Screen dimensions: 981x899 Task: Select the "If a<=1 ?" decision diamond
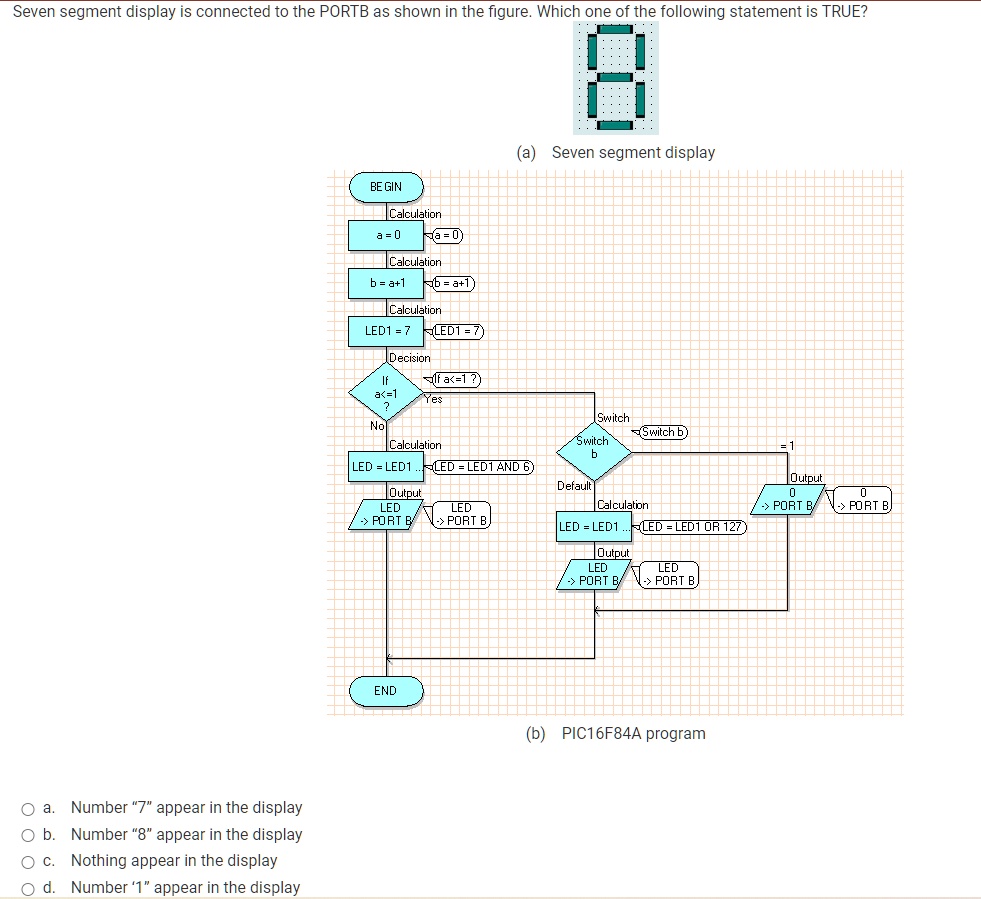pos(386,394)
